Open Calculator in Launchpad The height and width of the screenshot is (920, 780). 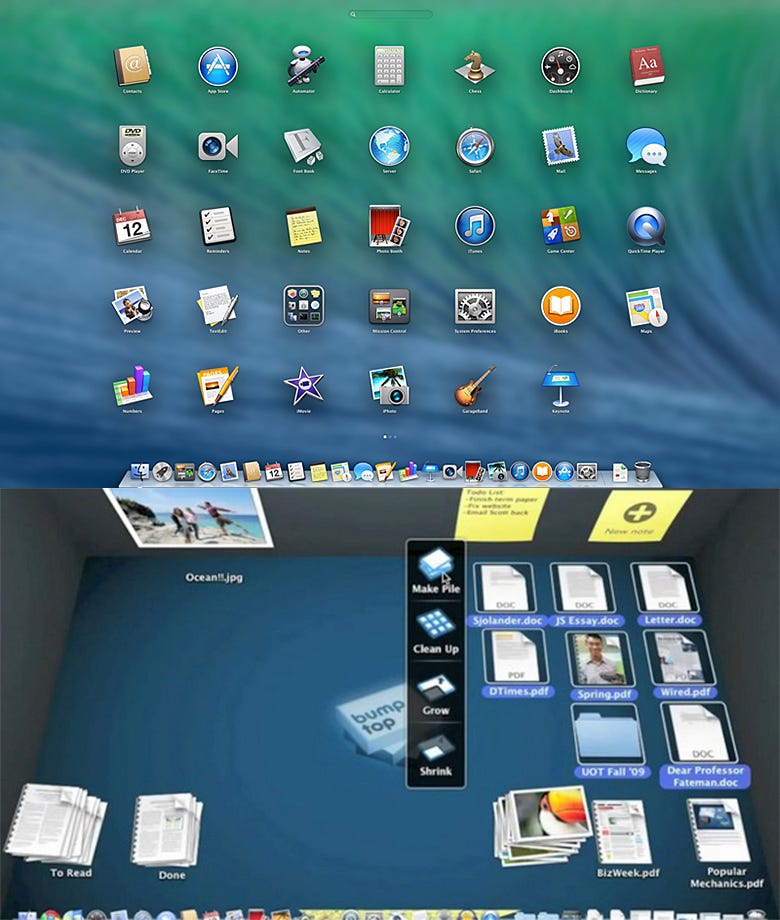(389, 66)
